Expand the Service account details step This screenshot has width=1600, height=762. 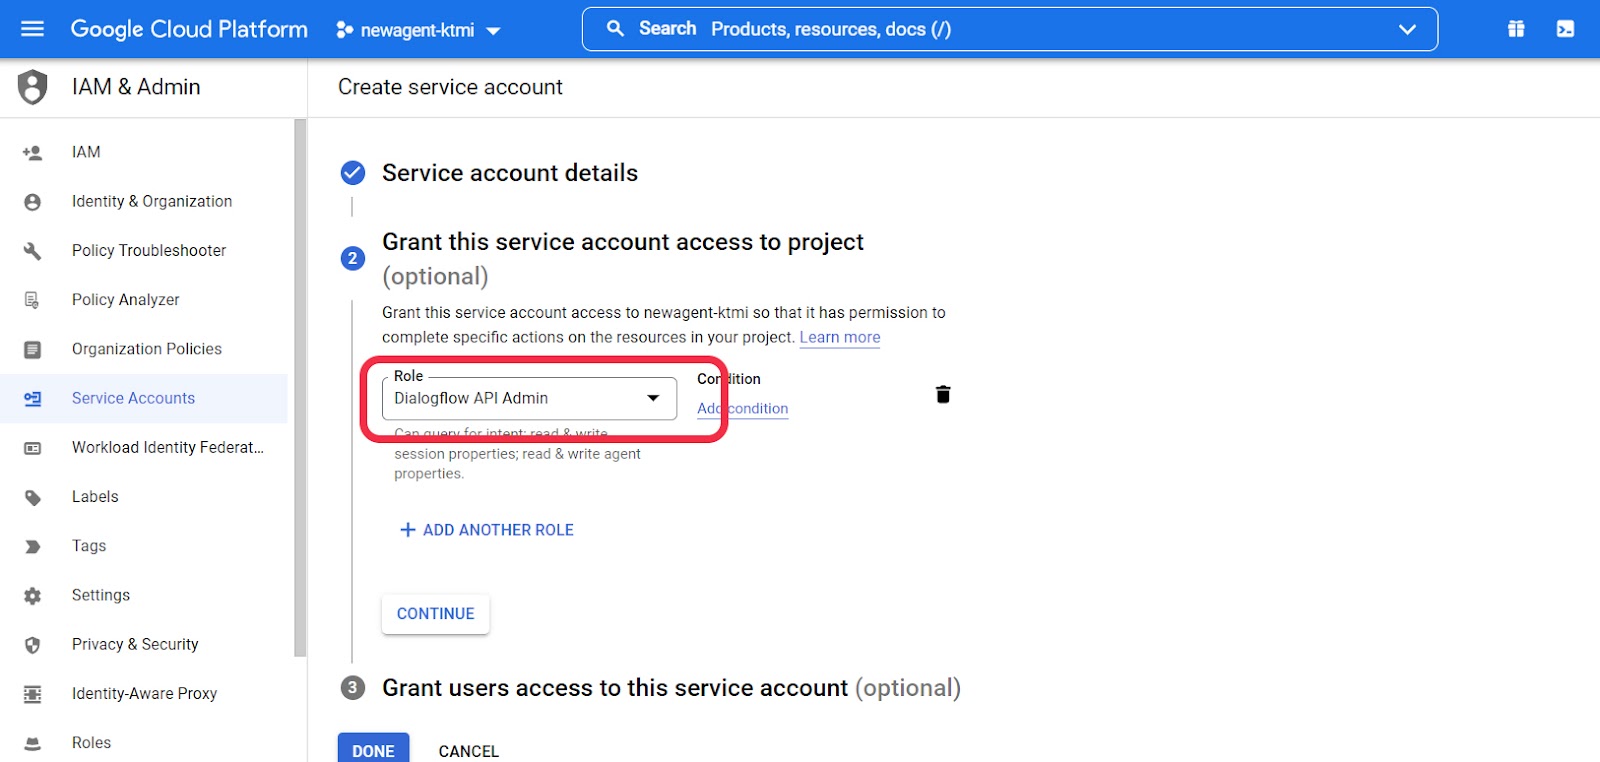point(510,173)
